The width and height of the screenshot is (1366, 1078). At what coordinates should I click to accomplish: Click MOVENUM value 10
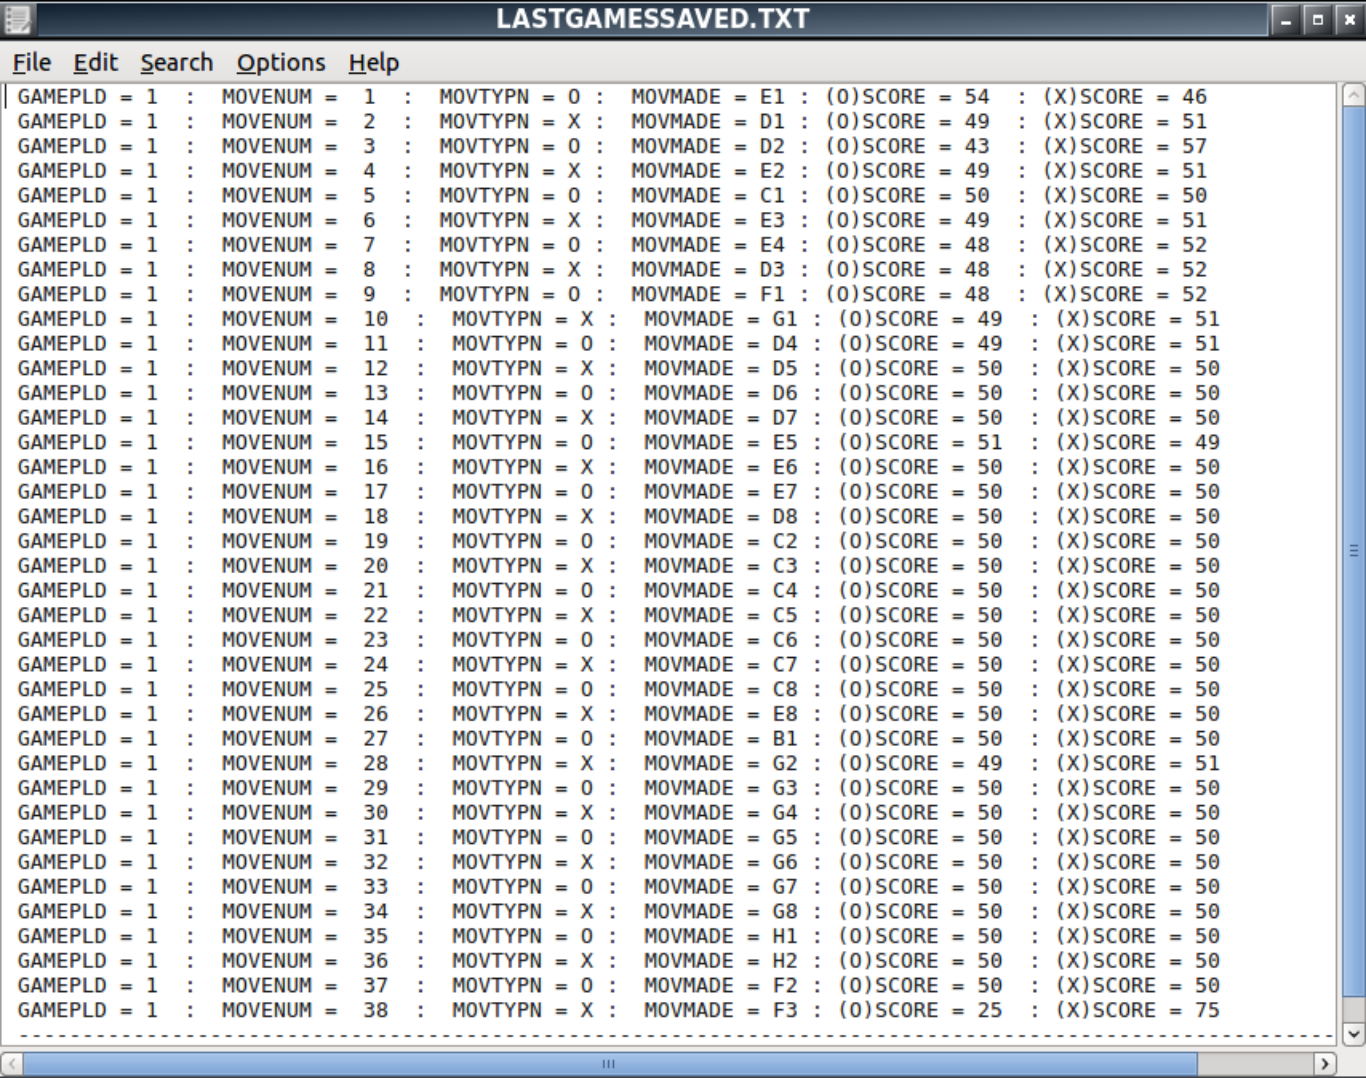[376, 319]
